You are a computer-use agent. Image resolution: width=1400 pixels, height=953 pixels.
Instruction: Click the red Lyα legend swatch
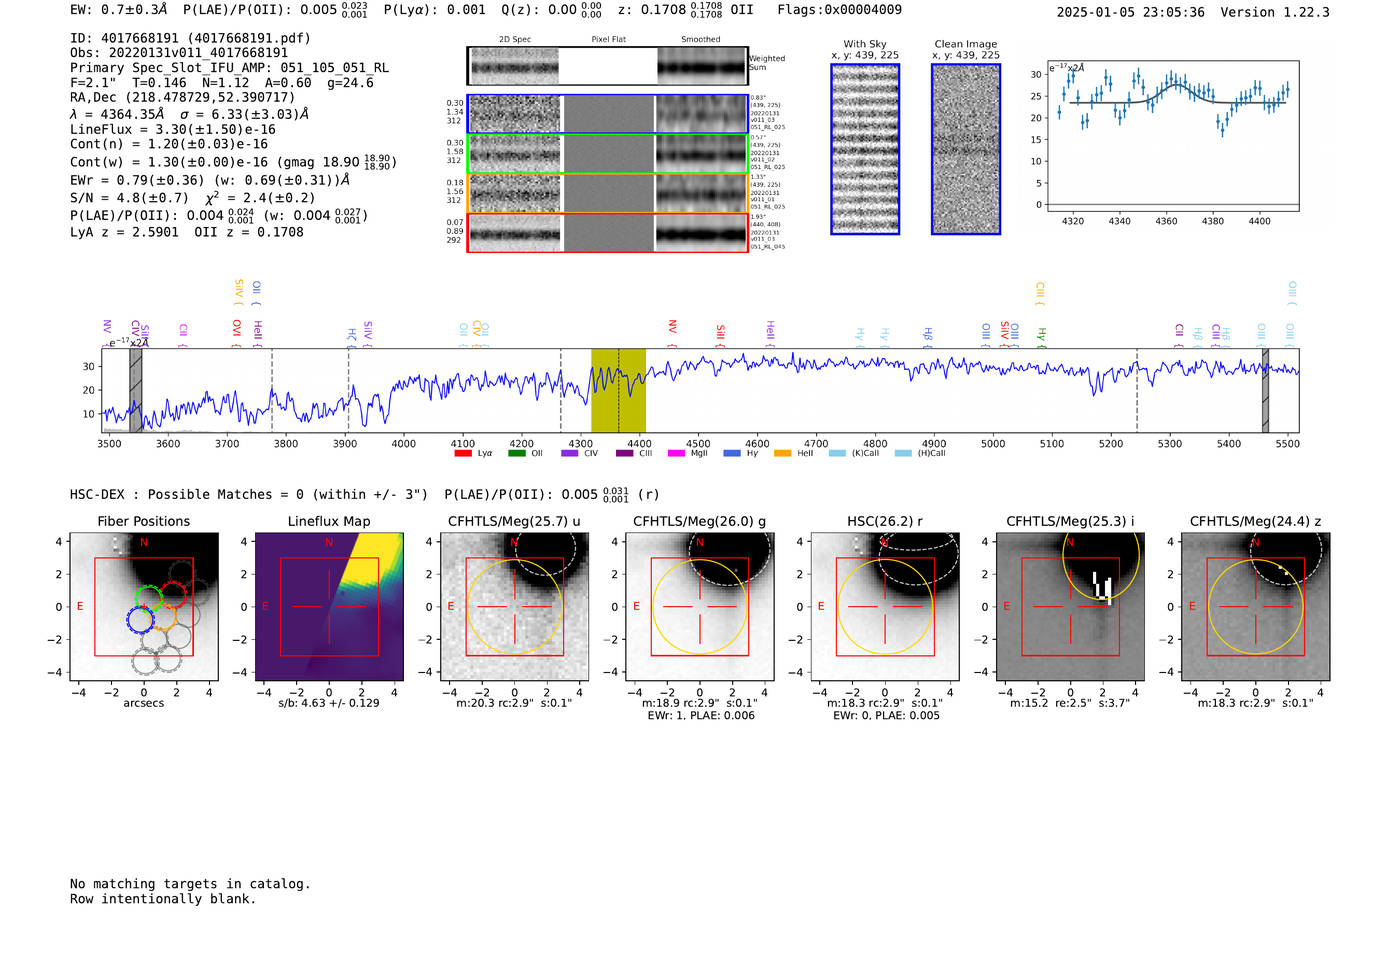(x=462, y=453)
